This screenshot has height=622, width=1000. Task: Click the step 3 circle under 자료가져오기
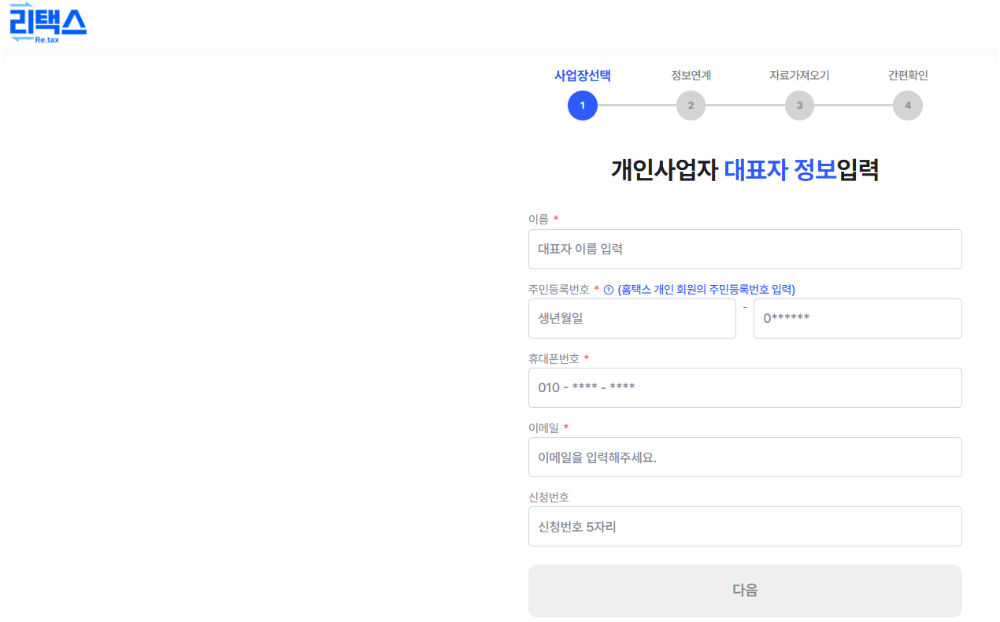tap(799, 105)
